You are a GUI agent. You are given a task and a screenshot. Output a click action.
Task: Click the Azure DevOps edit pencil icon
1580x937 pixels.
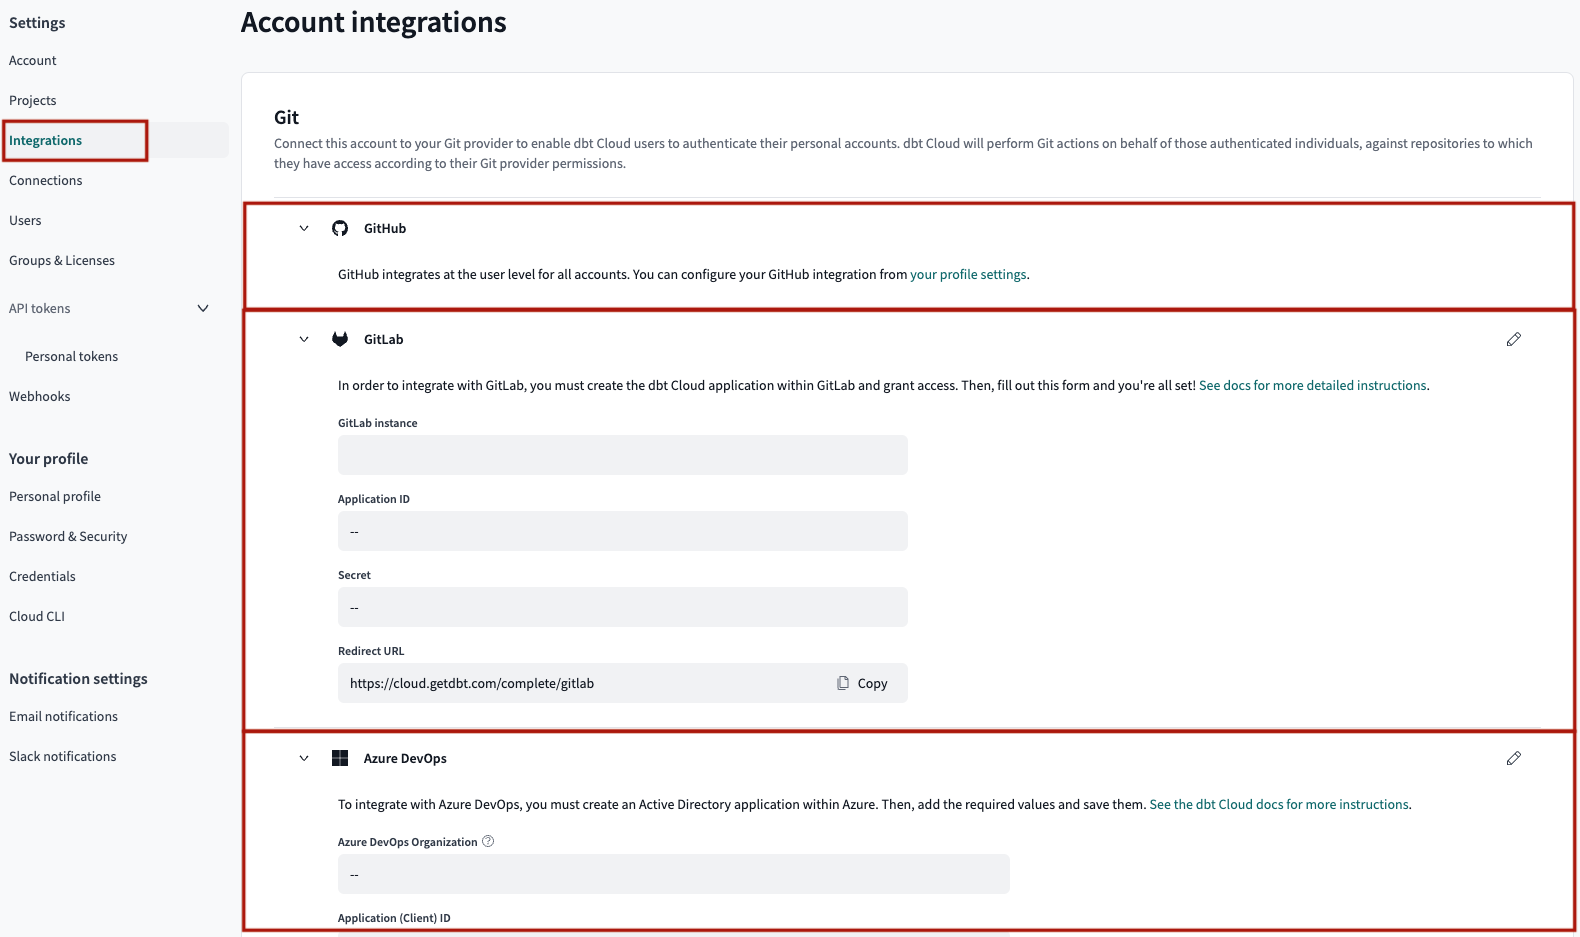click(x=1513, y=759)
